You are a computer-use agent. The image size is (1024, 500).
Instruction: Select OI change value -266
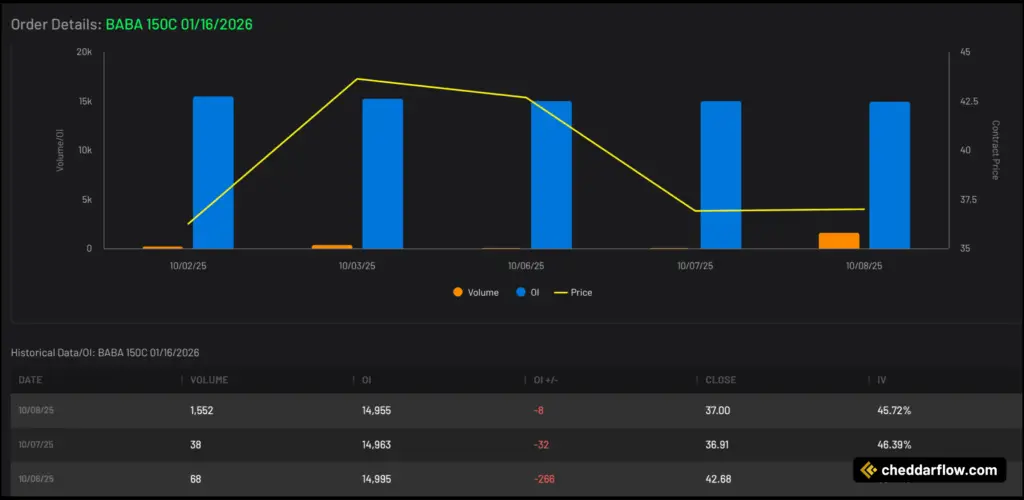[x=543, y=479]
